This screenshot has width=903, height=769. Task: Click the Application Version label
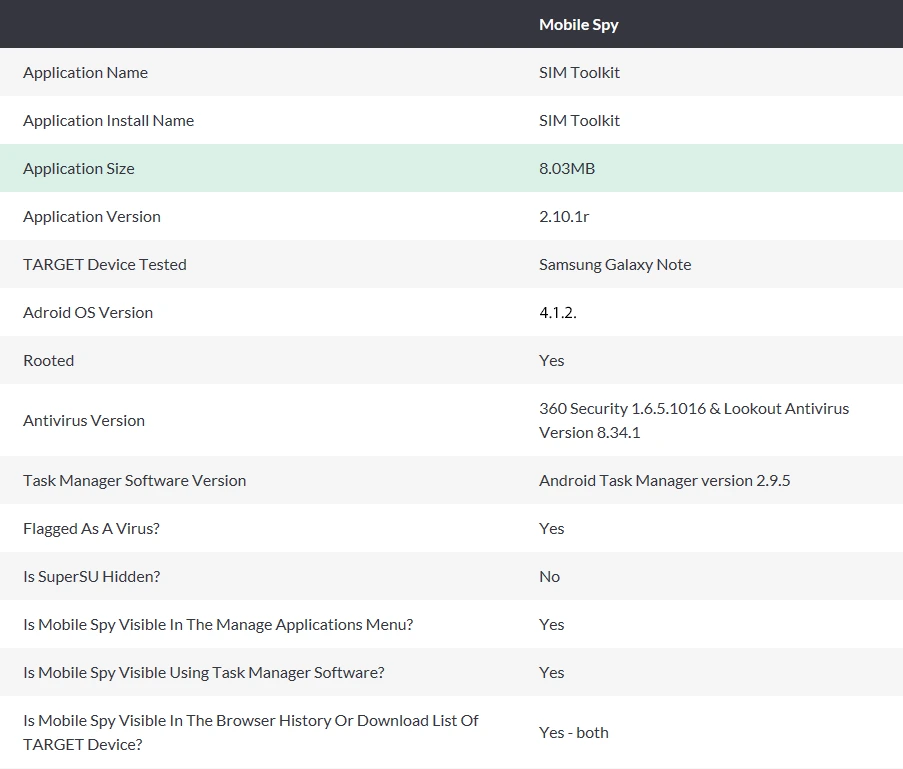92,217
